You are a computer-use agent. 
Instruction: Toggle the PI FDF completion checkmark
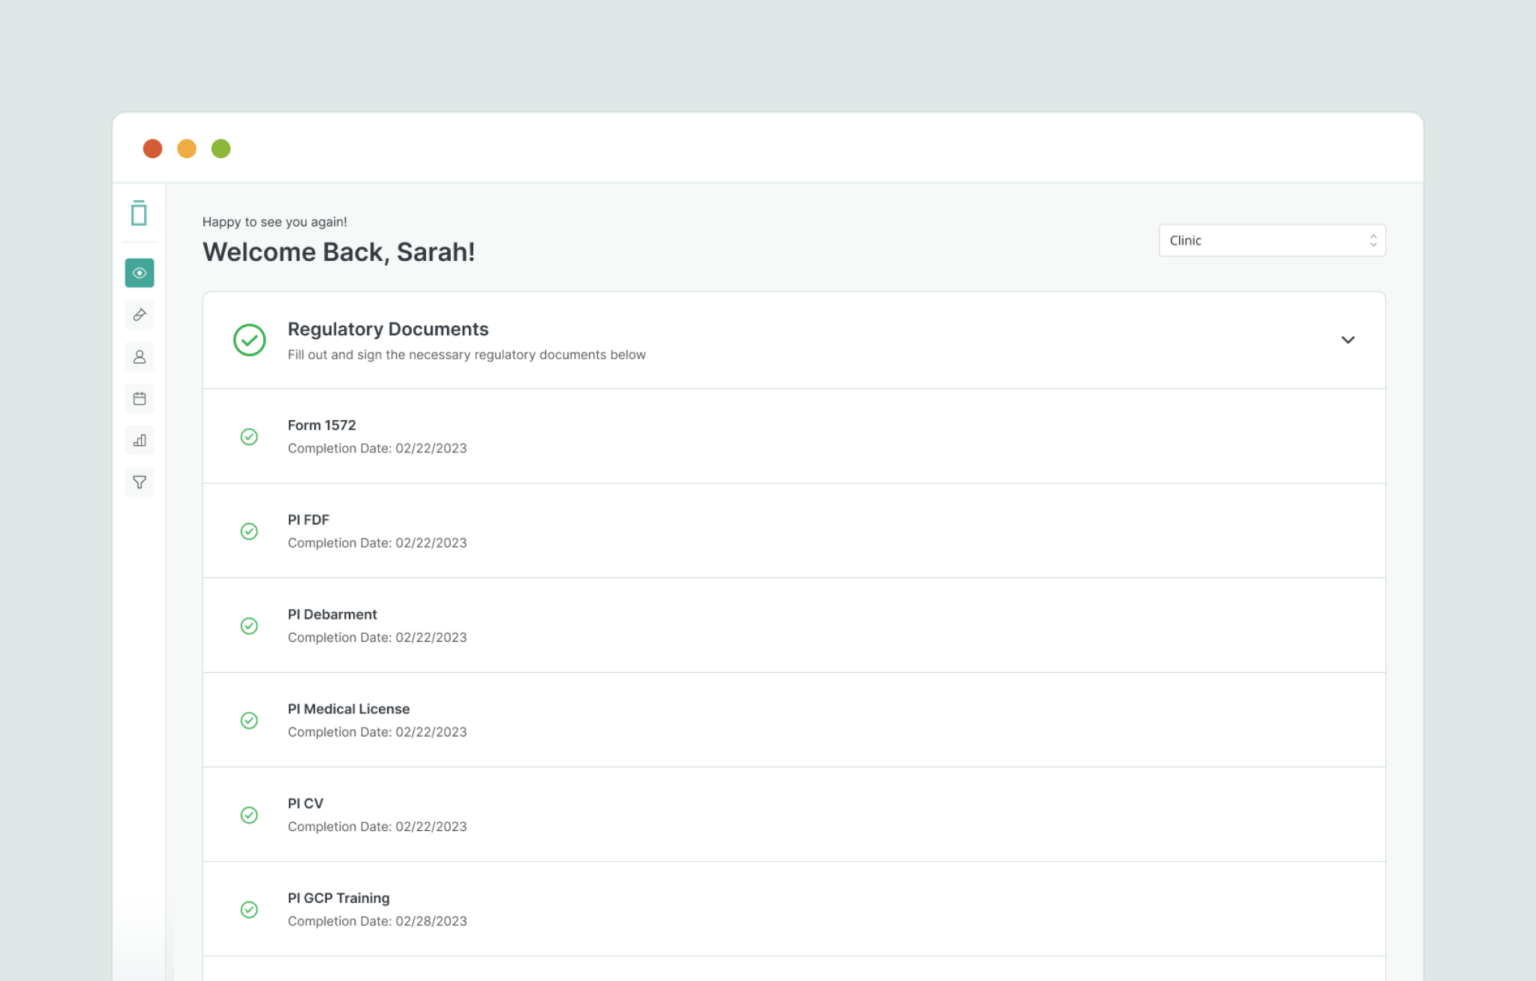pyautogui.click(x=249, y=532)
